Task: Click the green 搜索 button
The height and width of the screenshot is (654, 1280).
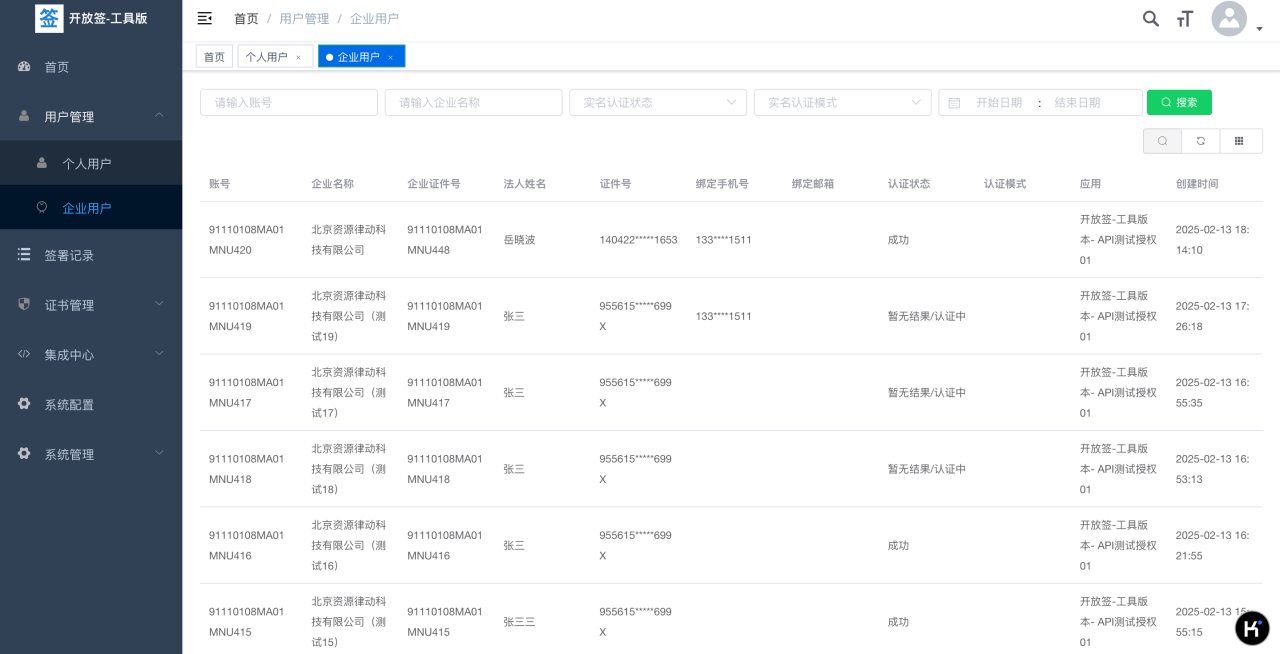Action: pos(1179,102)
